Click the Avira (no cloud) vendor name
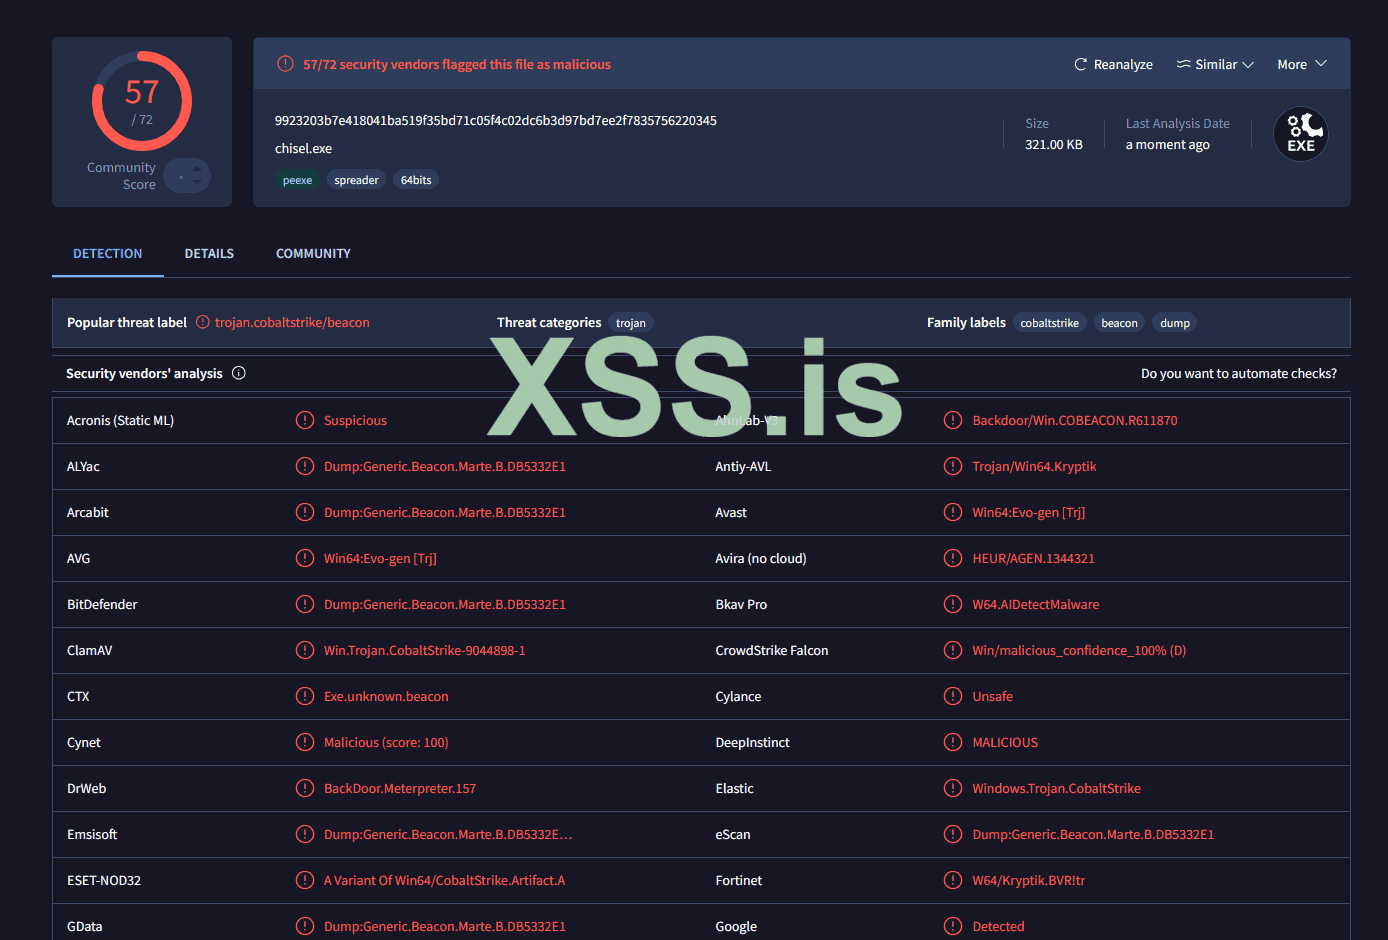This screenshot has width=1388, height=940. coord(761,558)
